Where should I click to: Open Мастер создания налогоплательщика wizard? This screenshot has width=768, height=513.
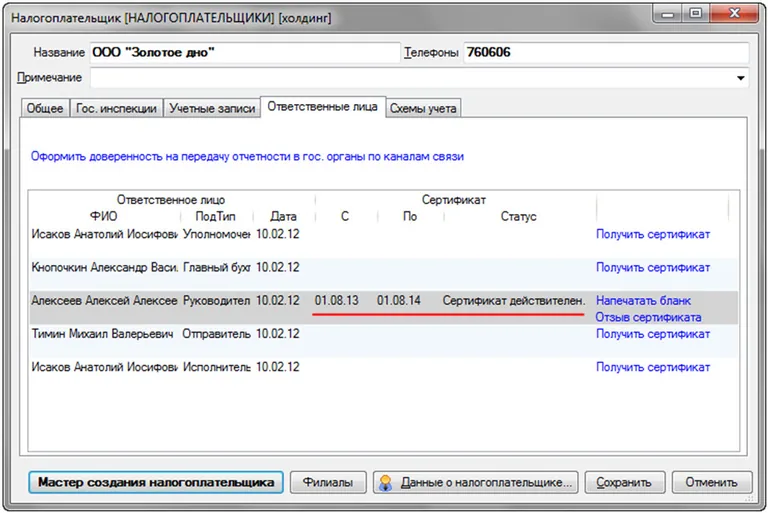[x=156, y=483]
